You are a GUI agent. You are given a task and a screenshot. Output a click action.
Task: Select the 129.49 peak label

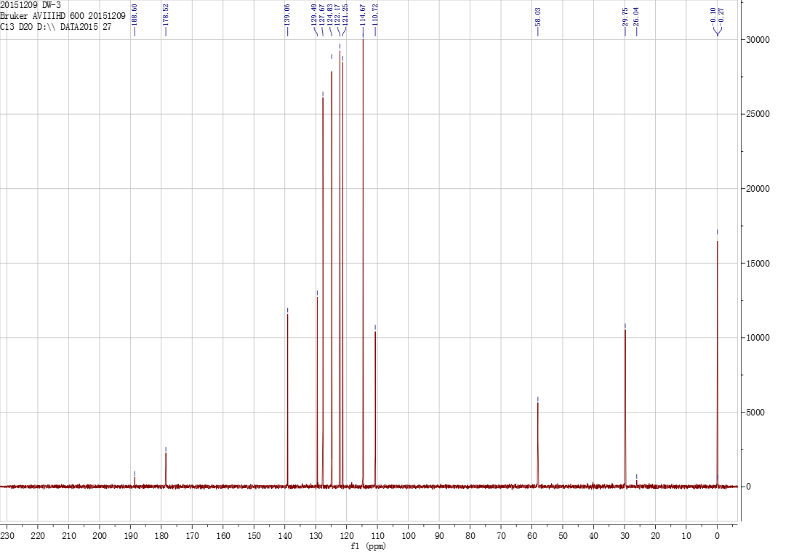pyautogui.click(x=314, y=15)
